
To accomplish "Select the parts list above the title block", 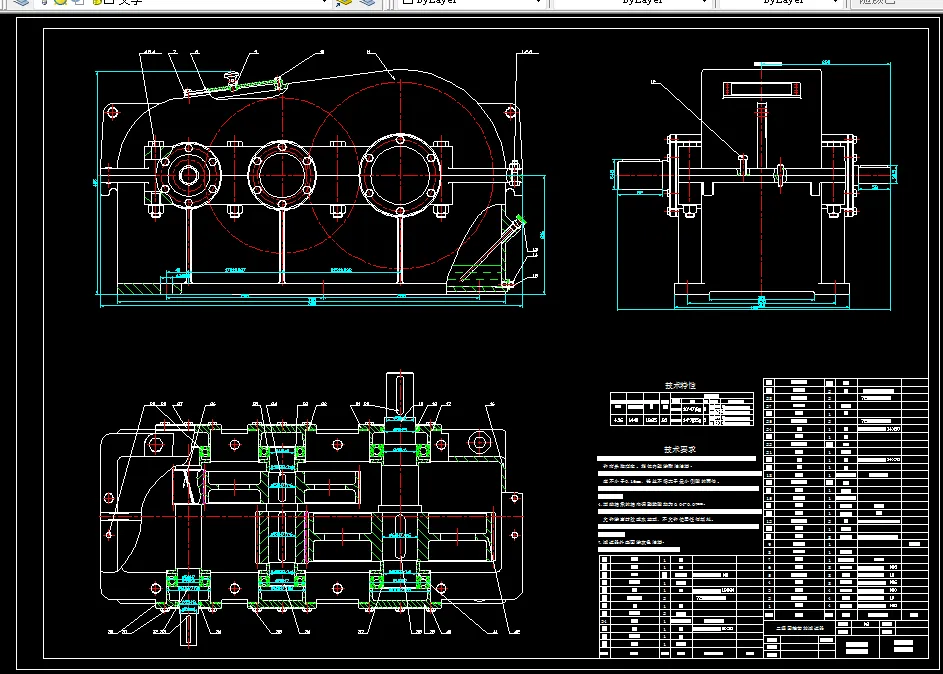I will click(846, 500).
